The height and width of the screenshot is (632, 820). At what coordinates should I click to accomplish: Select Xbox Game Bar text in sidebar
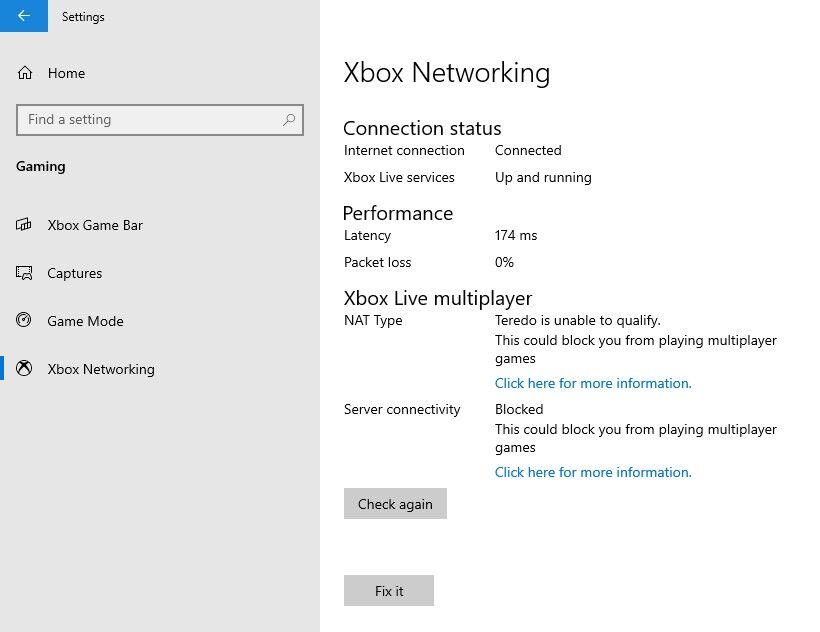pos(95,225)
